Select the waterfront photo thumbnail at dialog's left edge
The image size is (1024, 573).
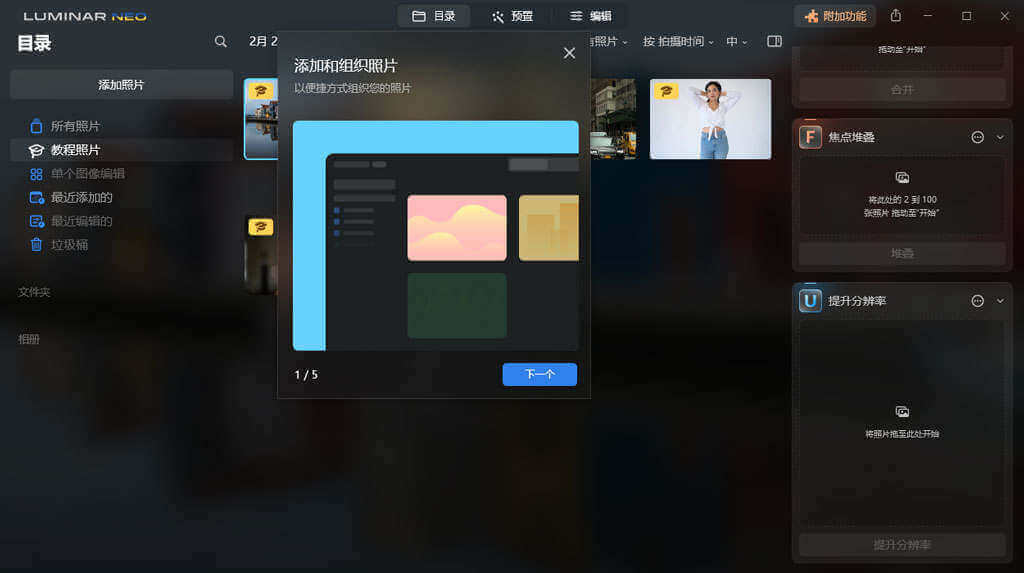click(x=261, y=119)
